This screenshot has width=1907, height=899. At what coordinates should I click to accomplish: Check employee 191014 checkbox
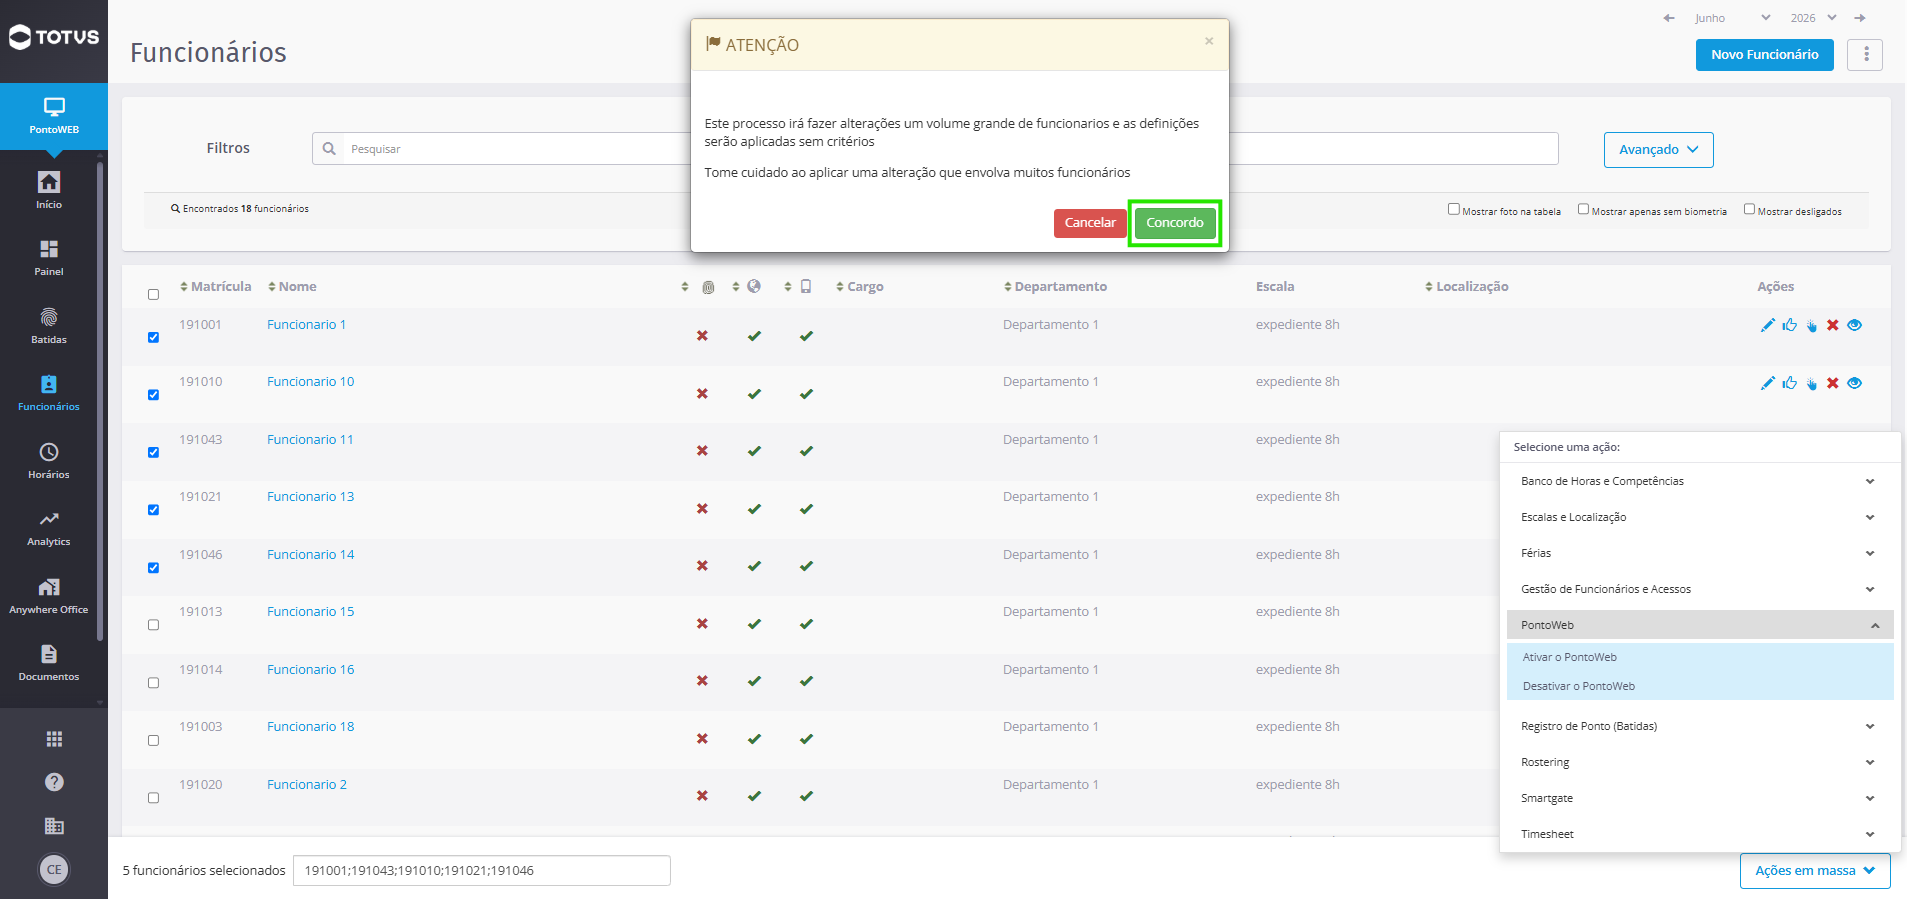click(x=153, y=683)
